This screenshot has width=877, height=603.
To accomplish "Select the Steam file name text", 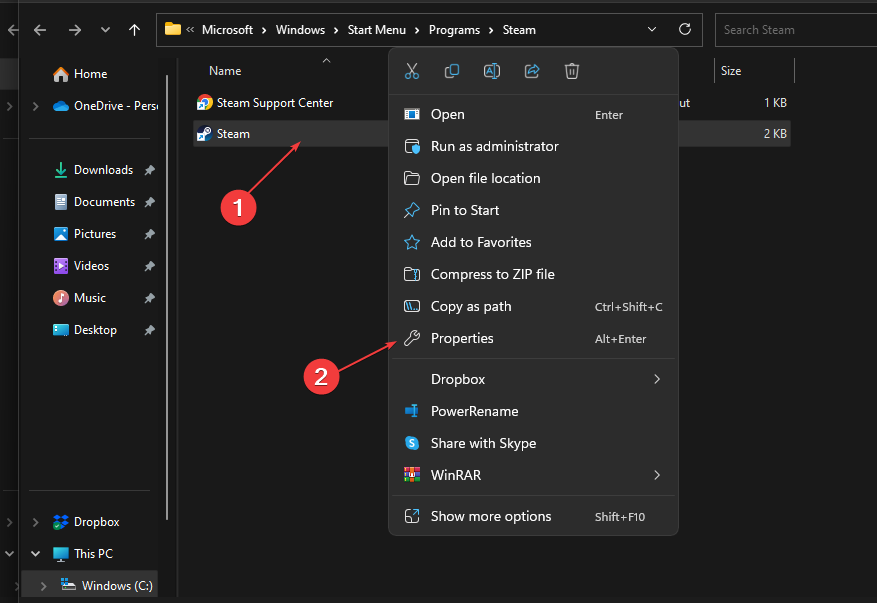I will click(233, 134).
